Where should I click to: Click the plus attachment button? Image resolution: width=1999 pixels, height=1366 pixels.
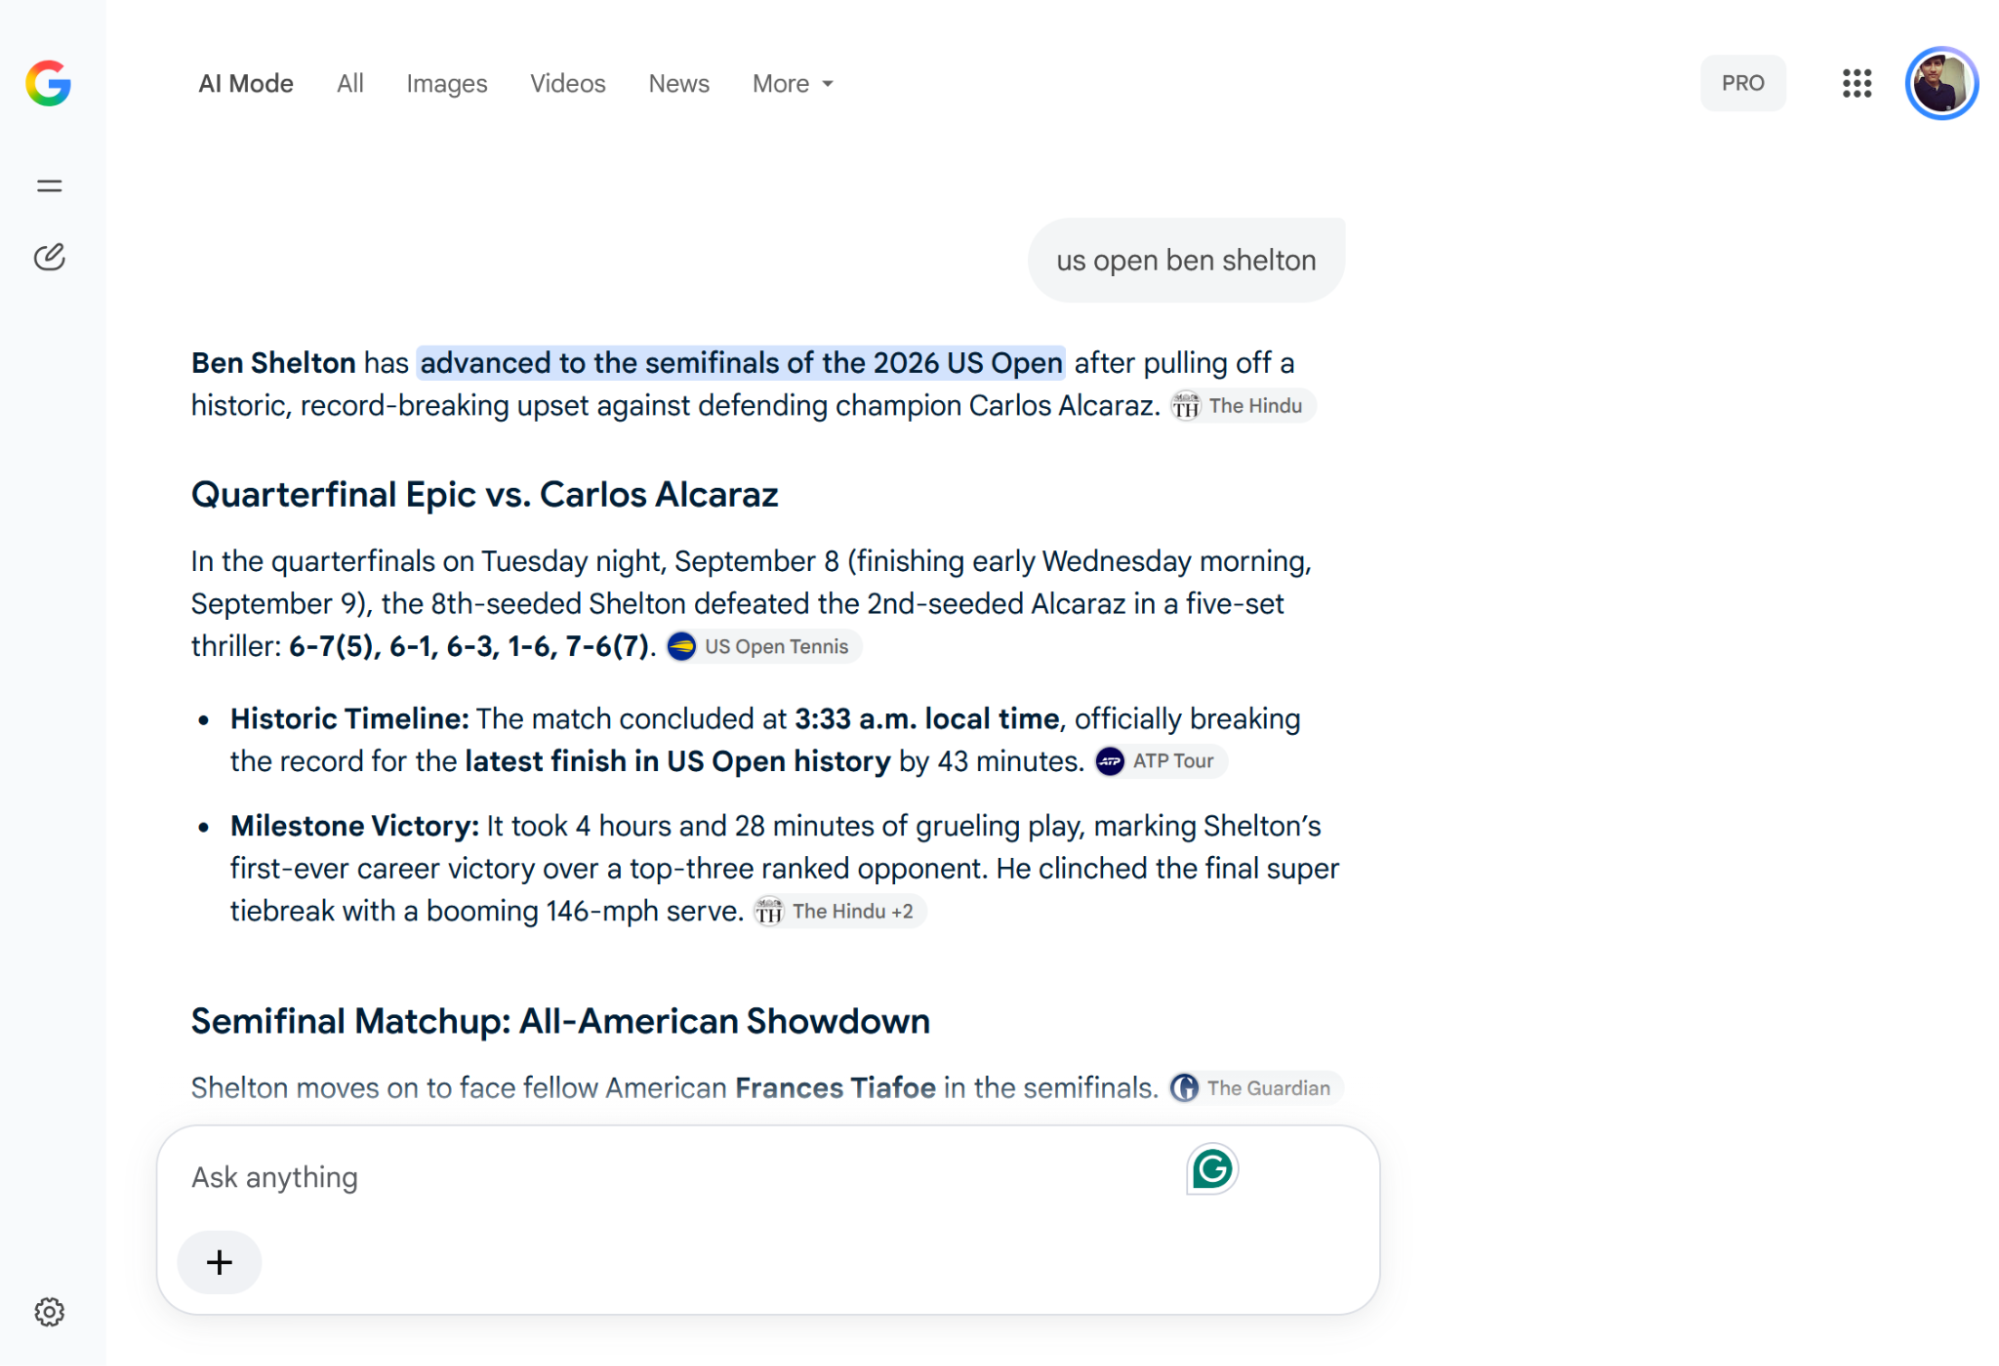tap(219, 1262)
